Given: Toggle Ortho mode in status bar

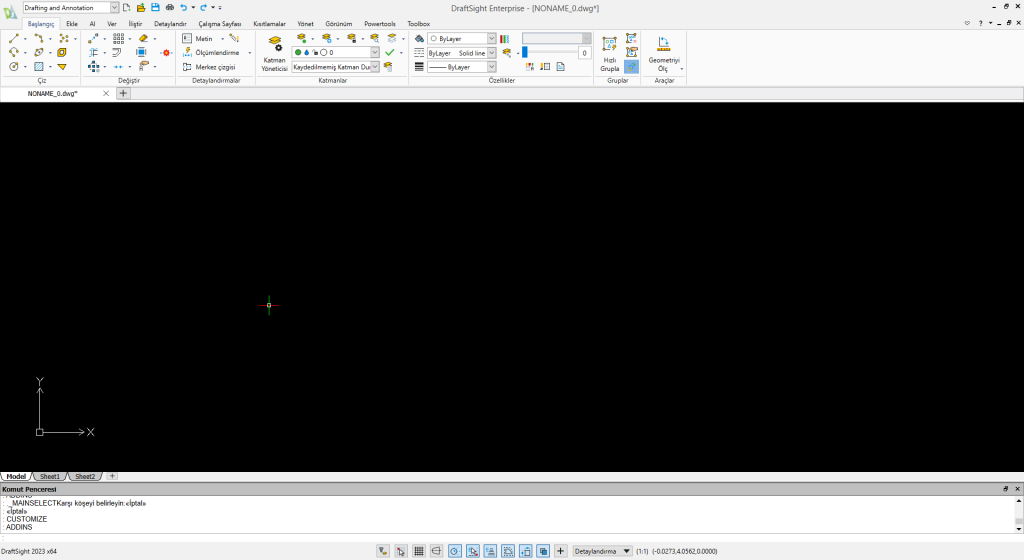Looking at the screenshot, I should coord(437,551).
